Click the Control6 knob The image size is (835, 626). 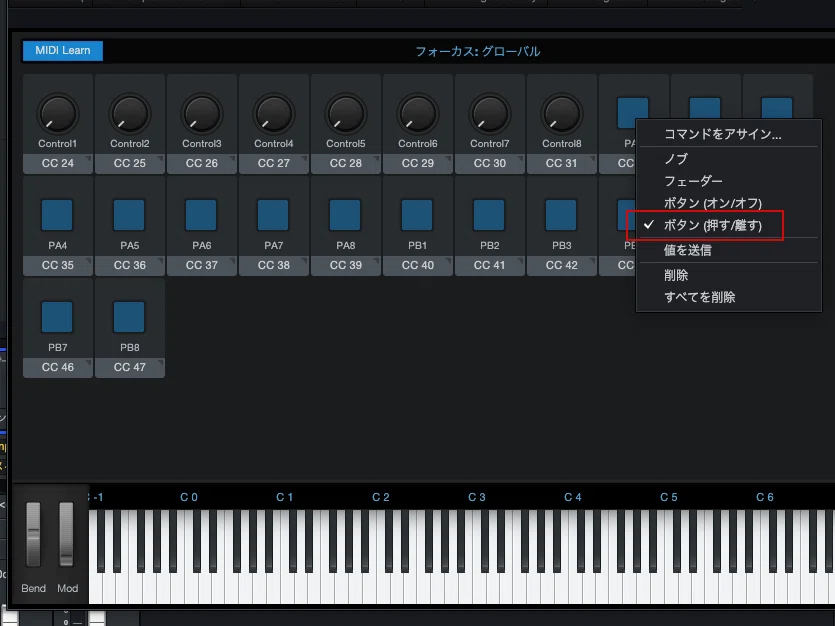[x=418, y=114]
